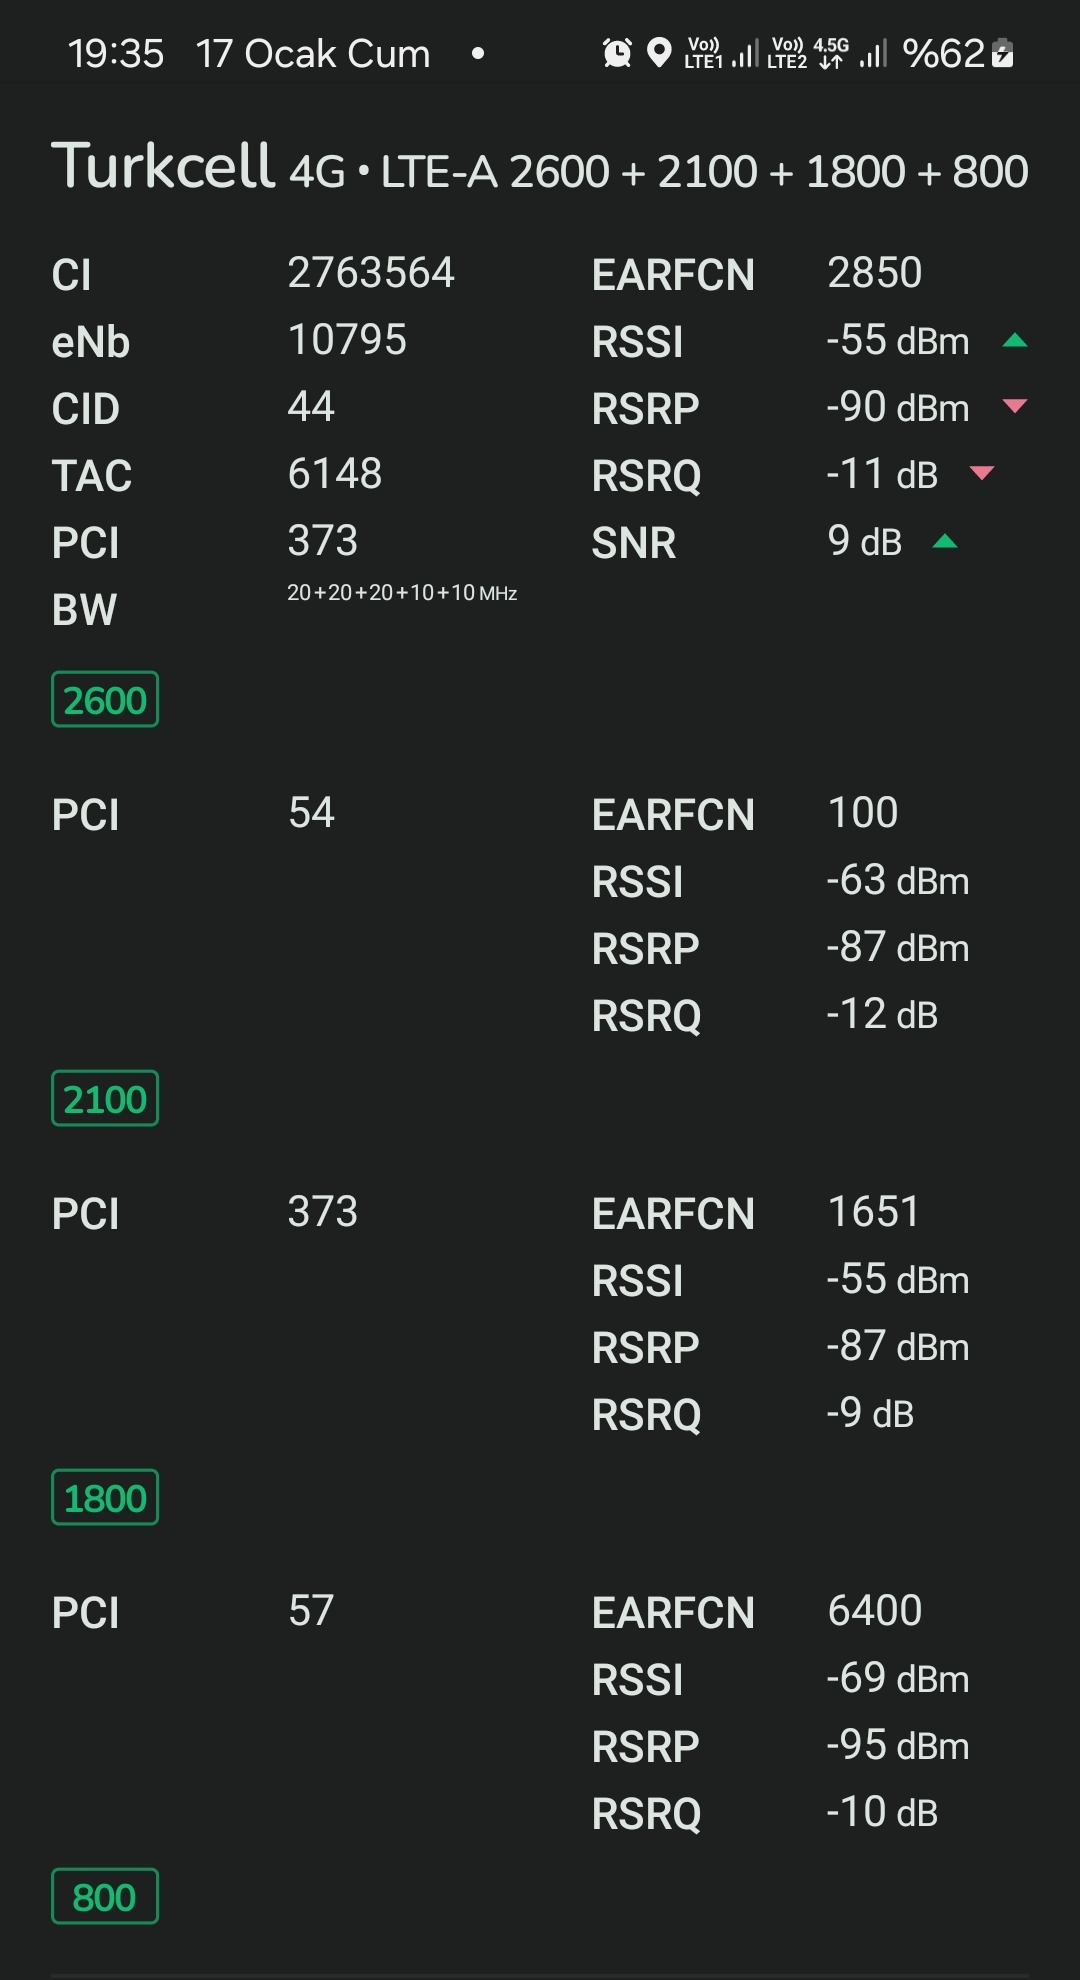Tap the green SNR up-arrow indicator
The height and width of the screenshot is (1980, 1080).
[945, 542]
